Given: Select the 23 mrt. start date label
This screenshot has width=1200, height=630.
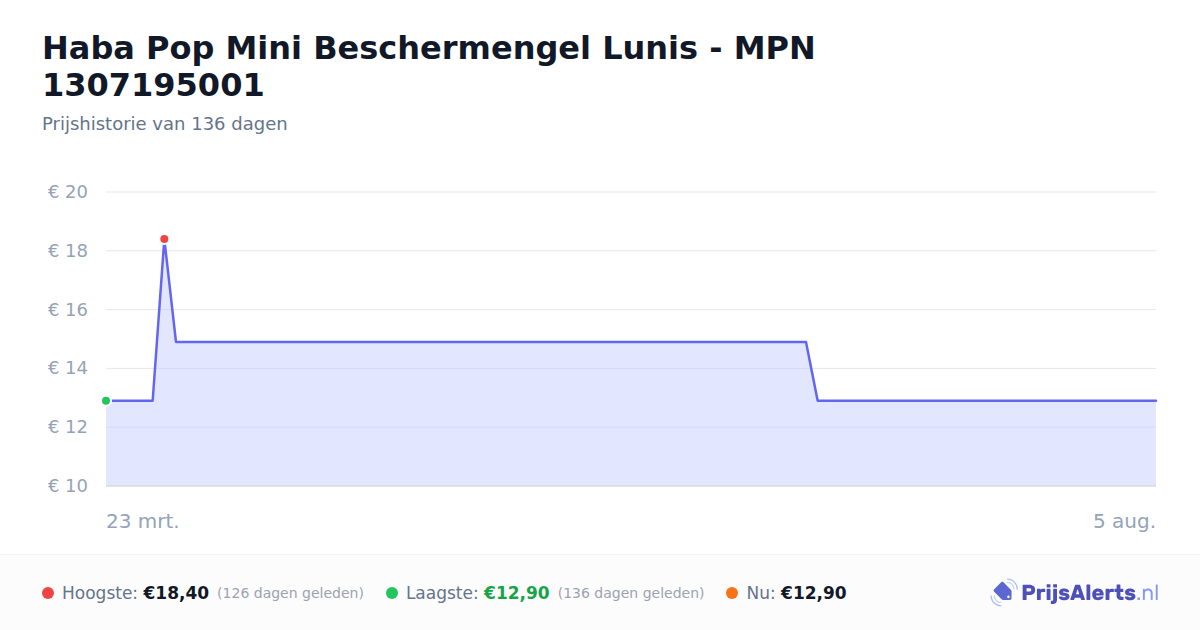Looking at the screenshot, I should tap(143, 521).
